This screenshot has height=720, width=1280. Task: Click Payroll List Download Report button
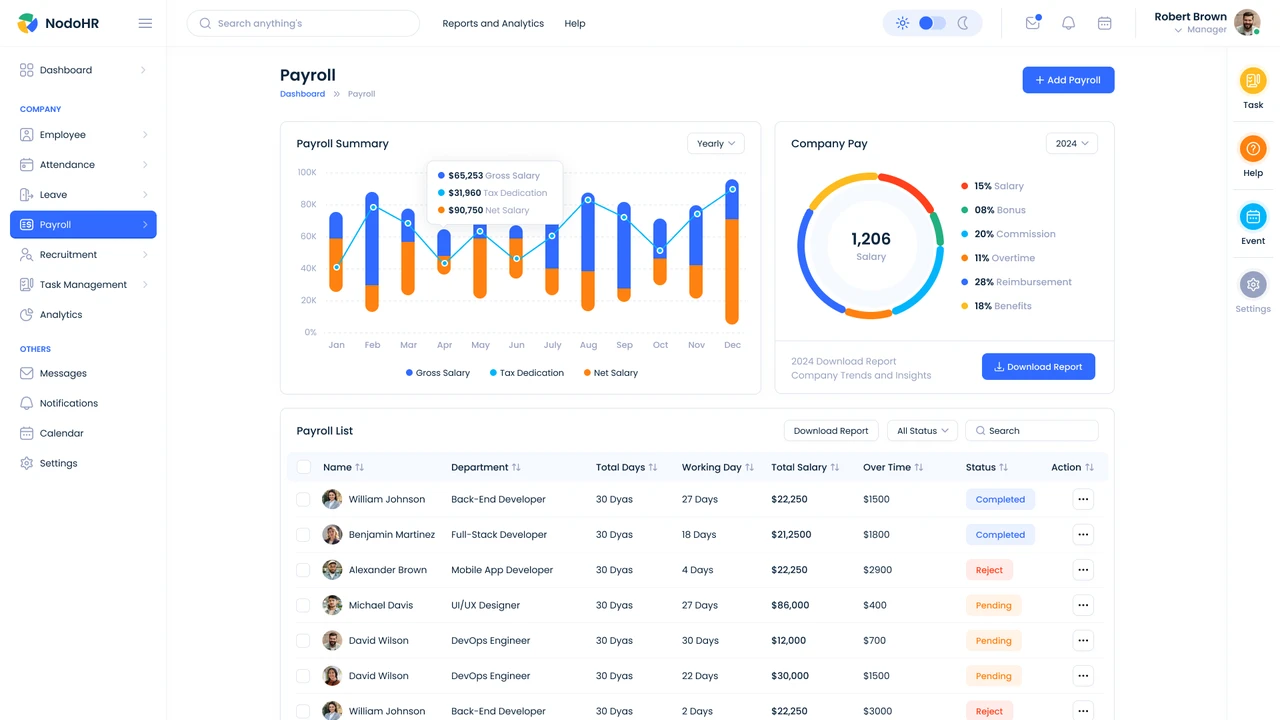coord(831,431)
